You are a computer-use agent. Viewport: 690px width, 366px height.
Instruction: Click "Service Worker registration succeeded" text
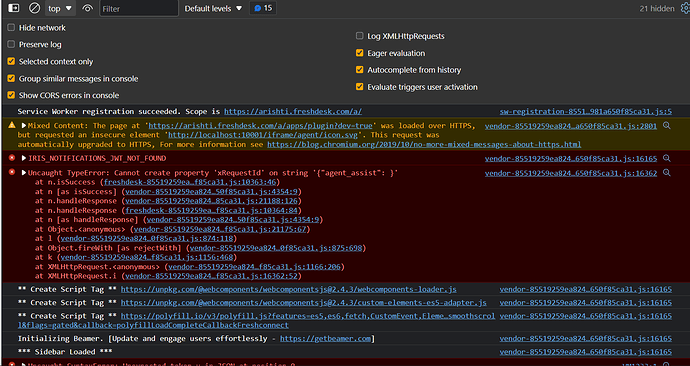99,111
